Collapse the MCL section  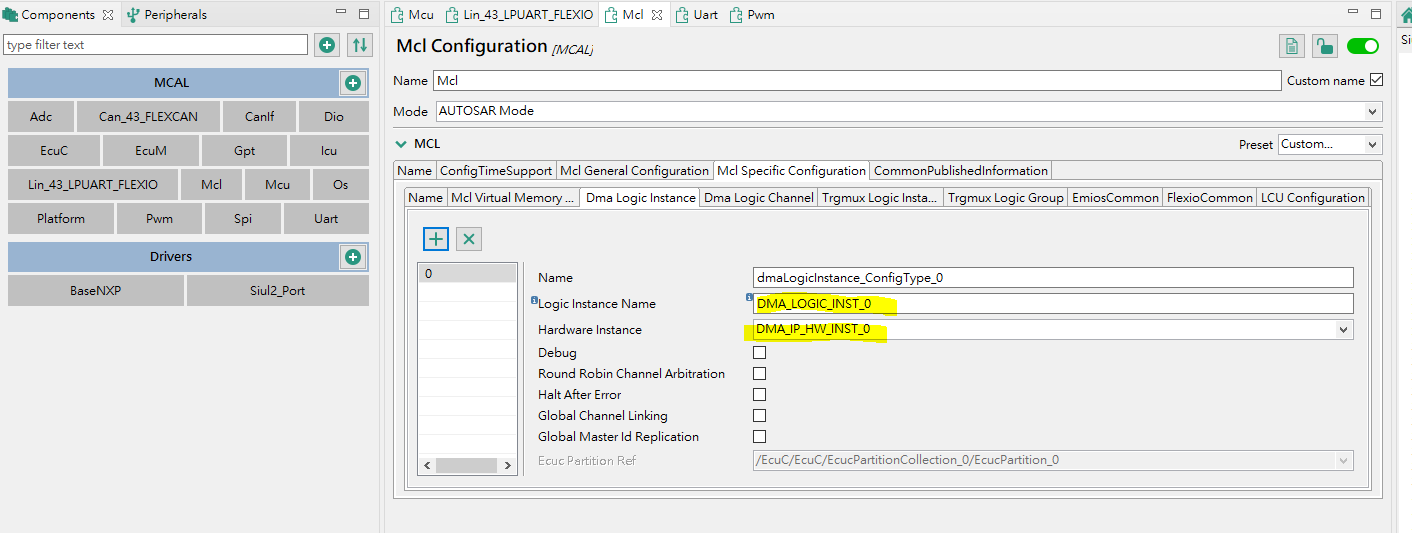point(401,144)
